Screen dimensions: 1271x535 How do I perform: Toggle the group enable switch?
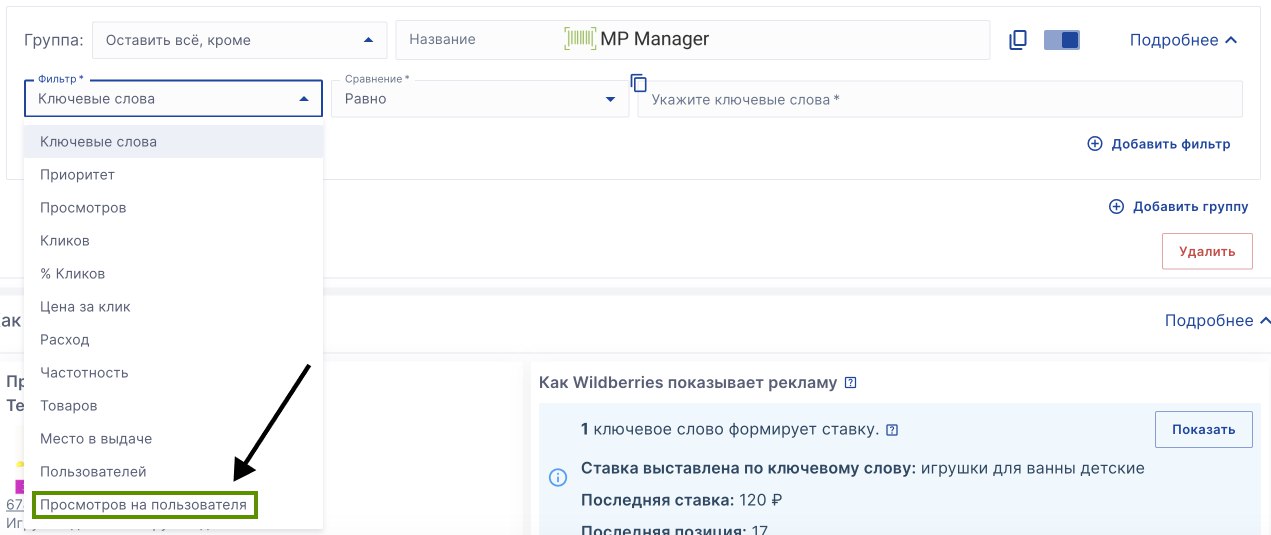click(1061, 40)
